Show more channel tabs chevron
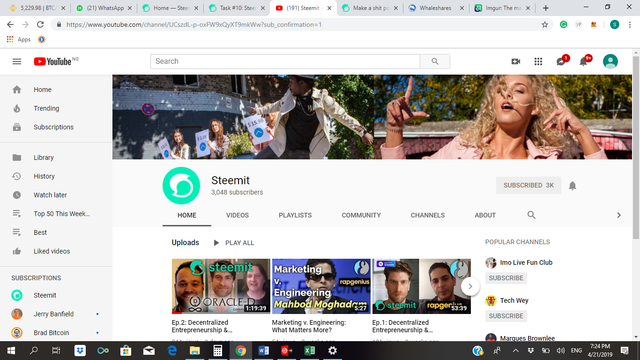This screenshot has height=360, width=640. (618, 215)
